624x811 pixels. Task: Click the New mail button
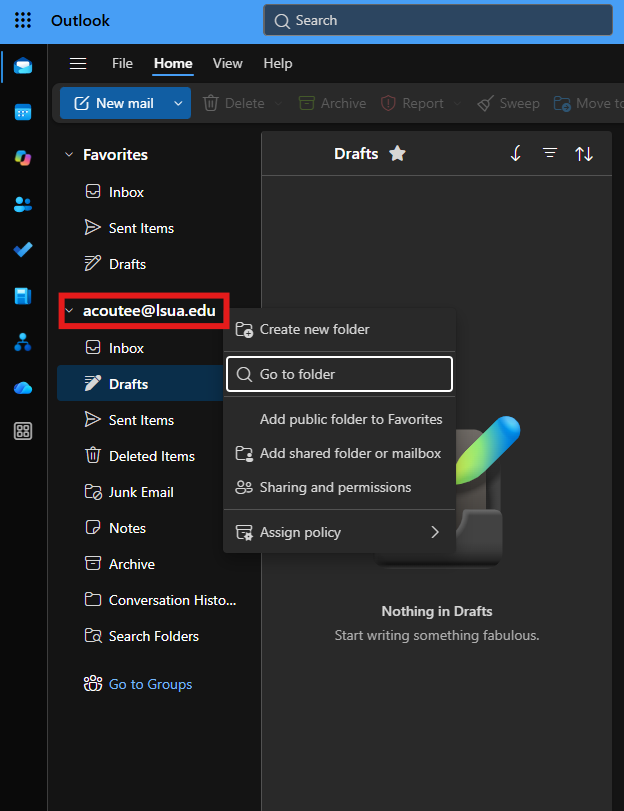point(114,103)
